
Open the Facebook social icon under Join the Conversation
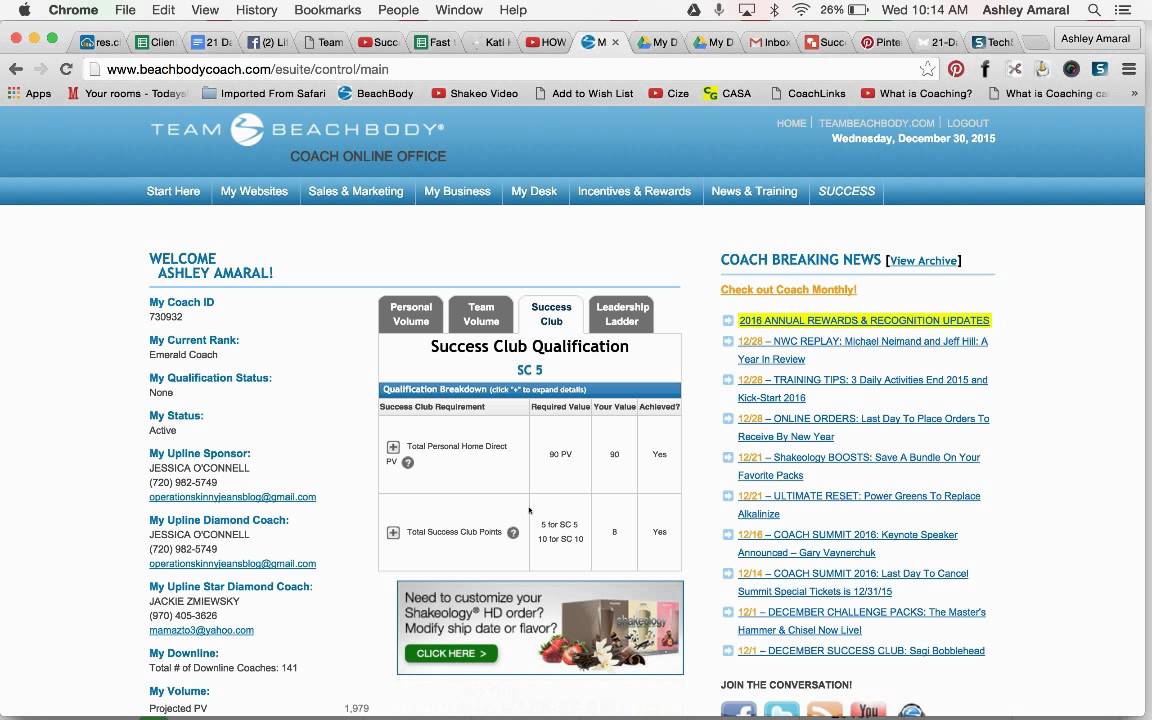pyautogui.click(x=738, y=710)
